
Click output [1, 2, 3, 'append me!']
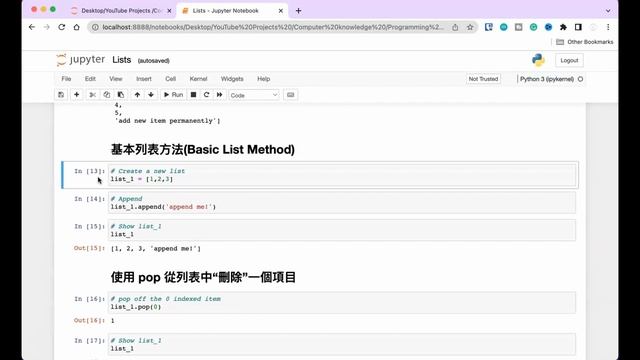coord(156,249)
